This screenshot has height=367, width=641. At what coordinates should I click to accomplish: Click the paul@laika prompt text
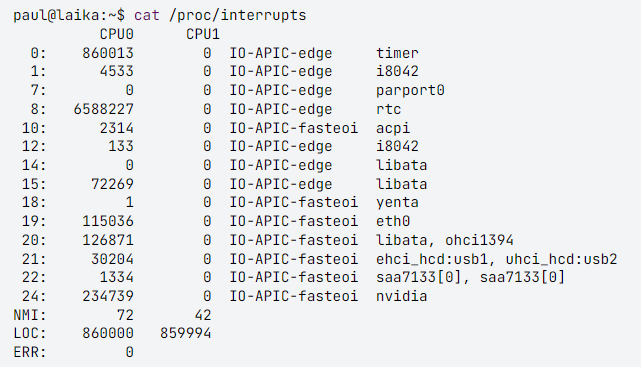[x=69, y=16]
